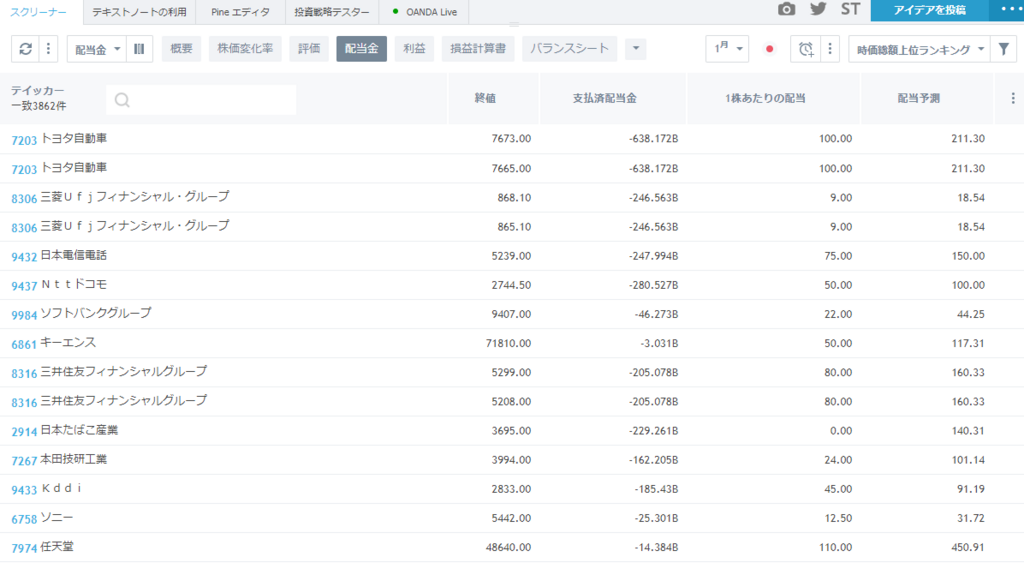This screenshot has width=1024, height=563.
Task: Click Toyota closing price 7673.00
Action: click(511, 139)
